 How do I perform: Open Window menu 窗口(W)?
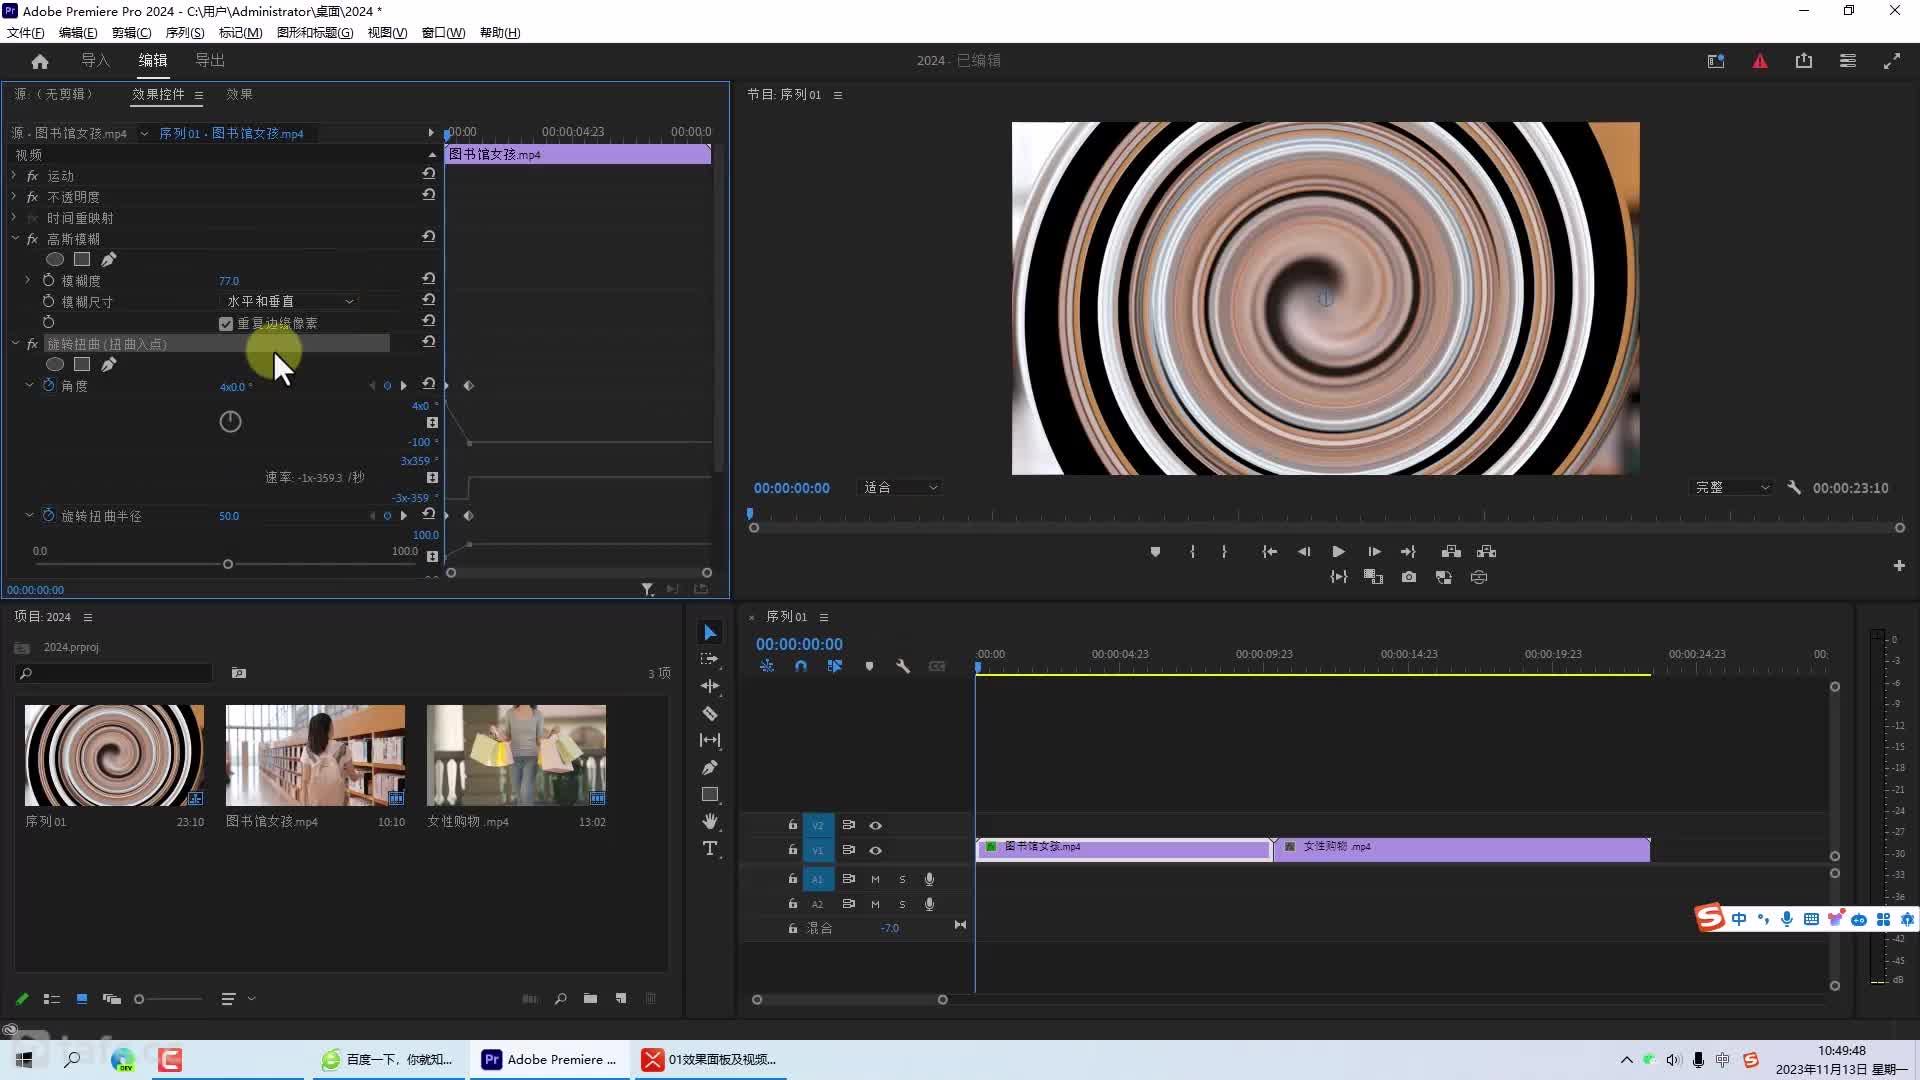[443, 32]
